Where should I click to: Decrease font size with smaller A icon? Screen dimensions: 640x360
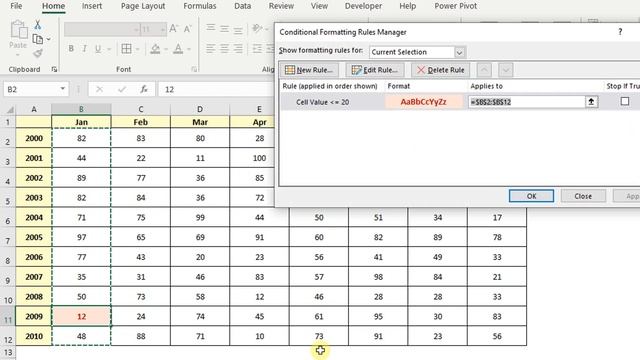click(x=187, y=29)
